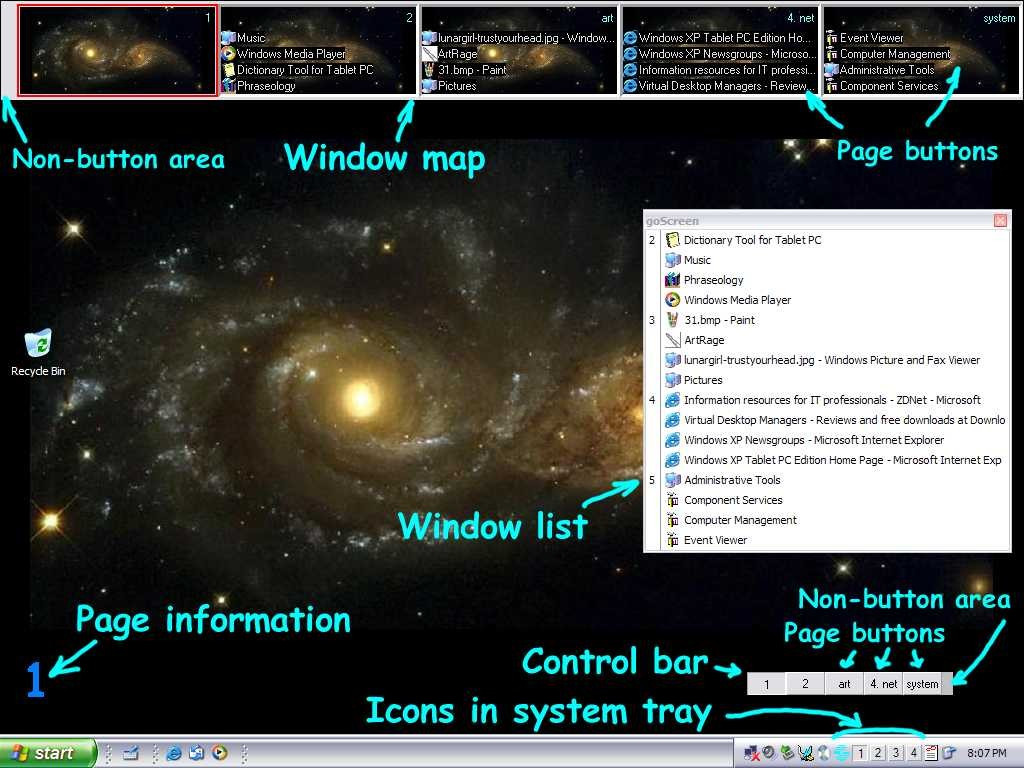Click page button 2 on the control bar

pyautogui.click(x=805, y=684)
